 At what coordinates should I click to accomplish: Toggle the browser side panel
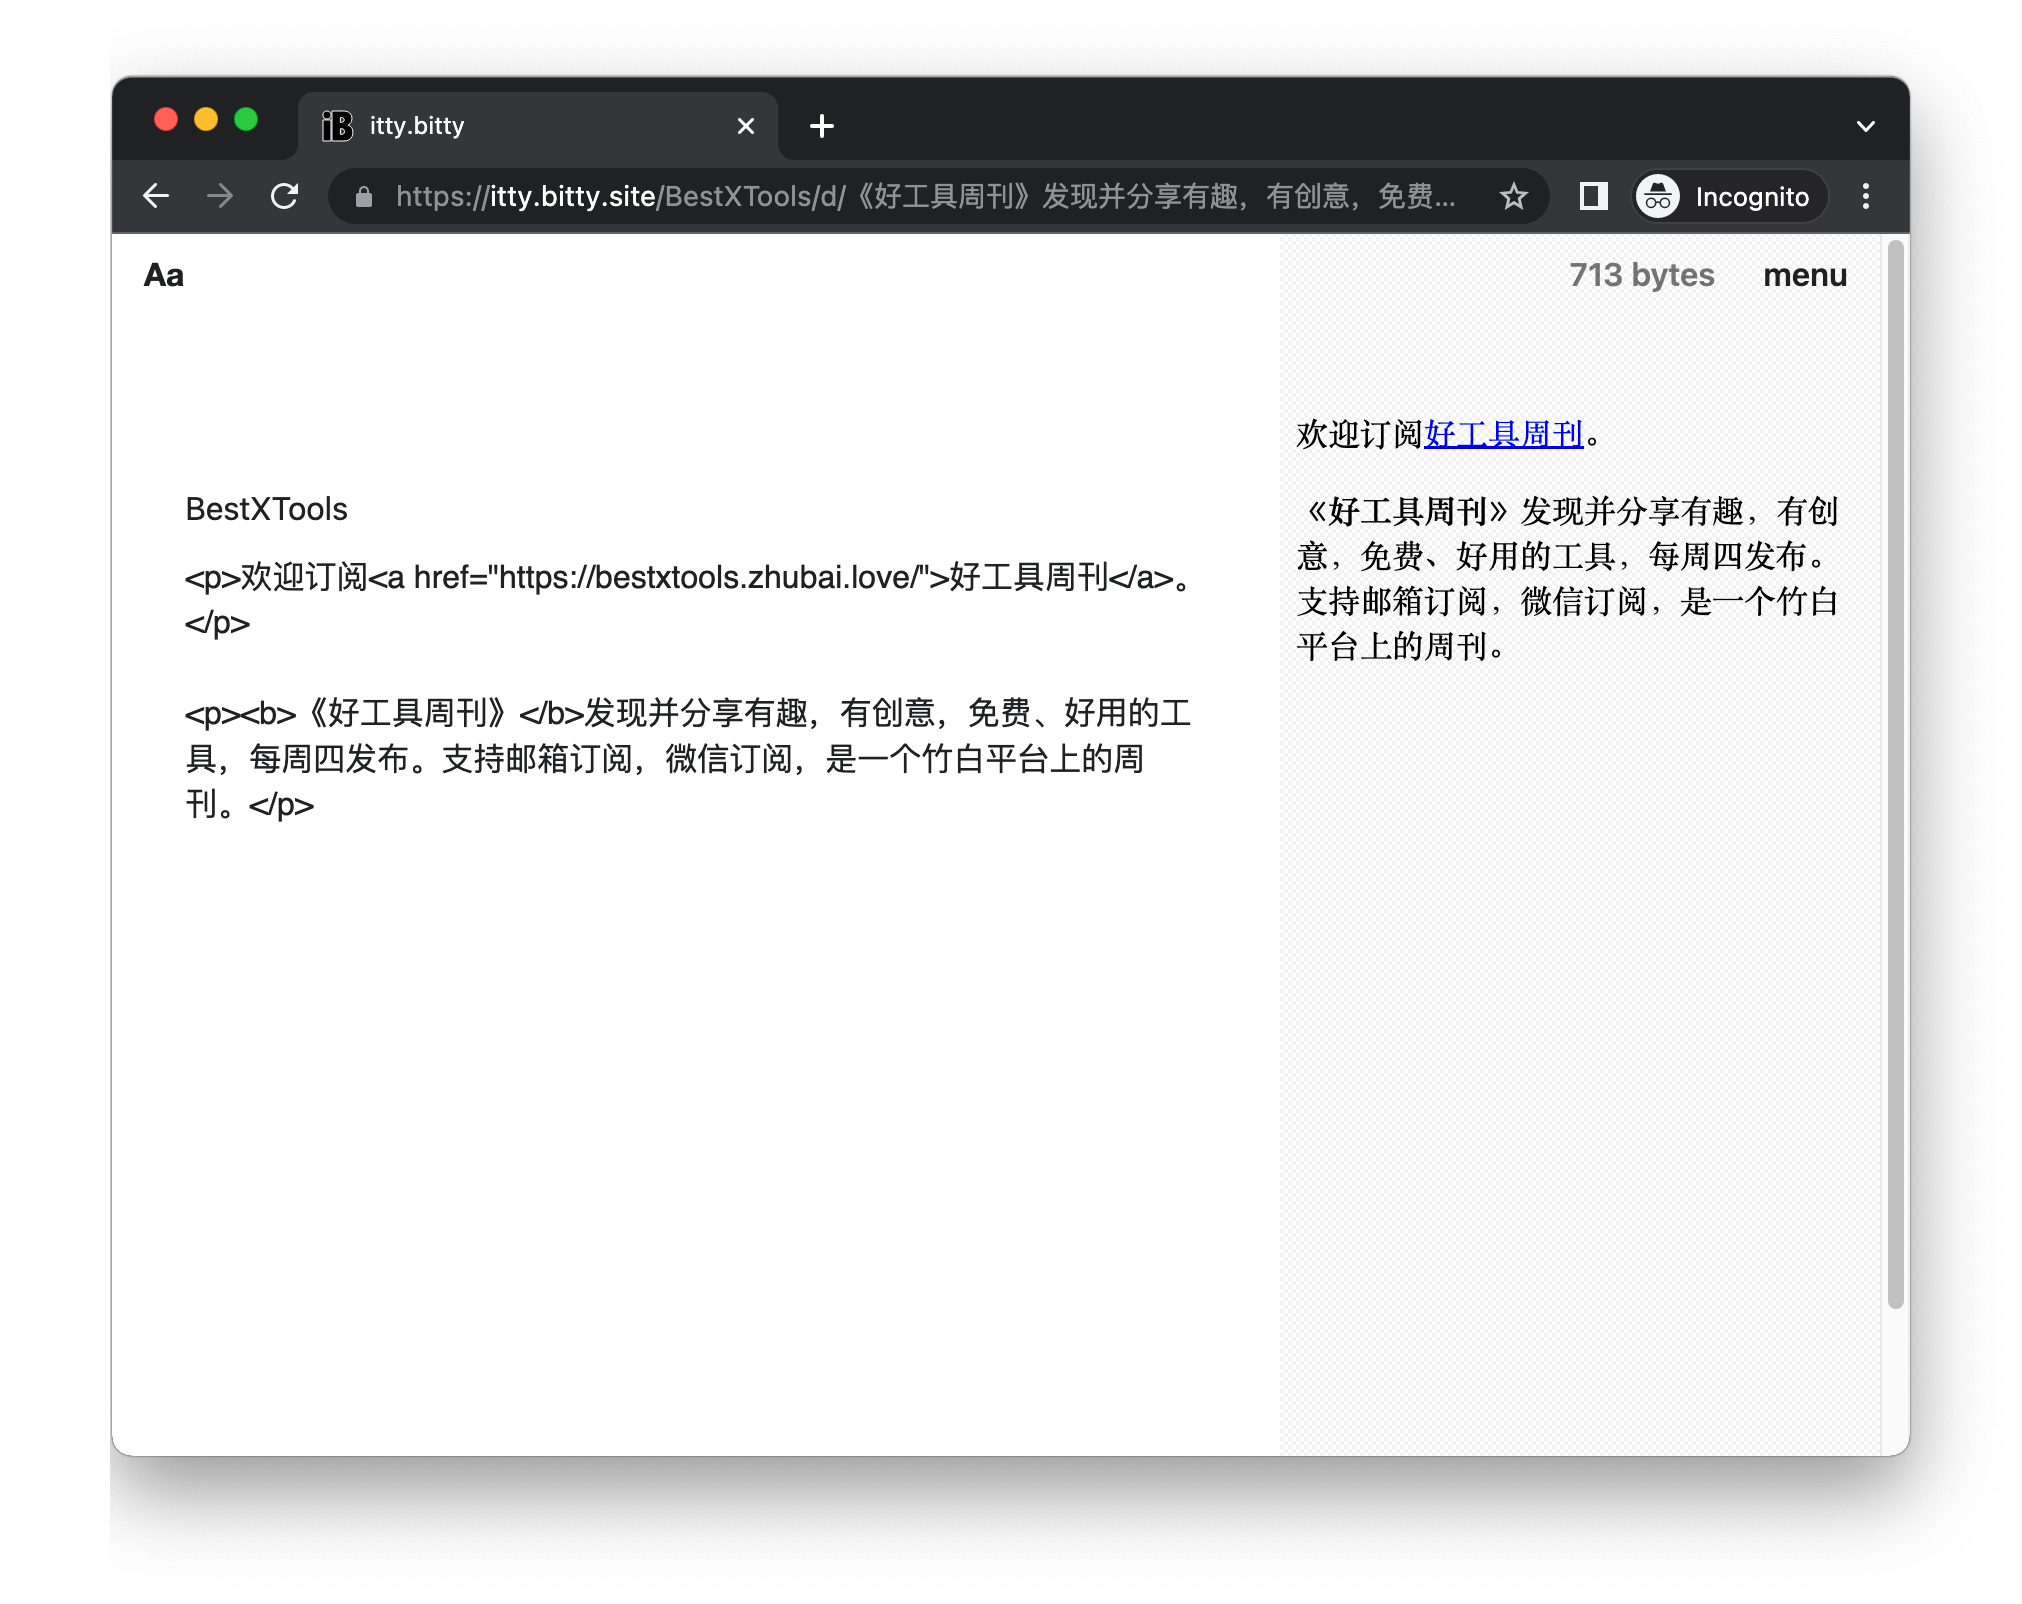tap(1593, 196)
